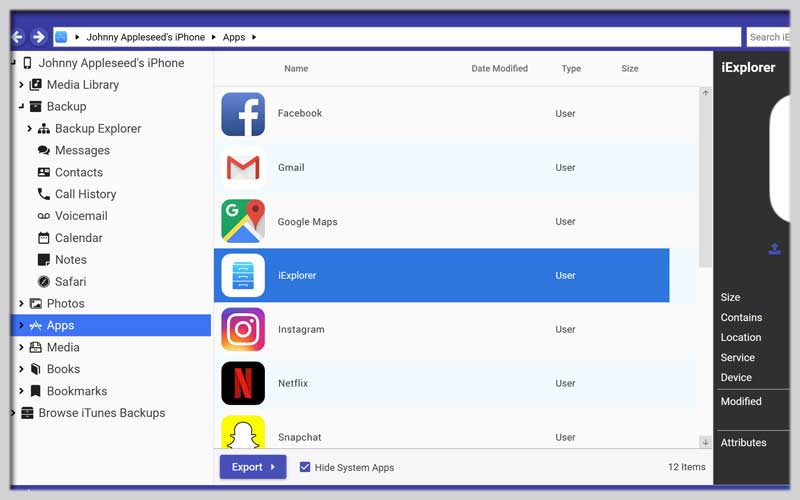
Task: Open Voicemail in the sidebar
Action: (81, 216)
